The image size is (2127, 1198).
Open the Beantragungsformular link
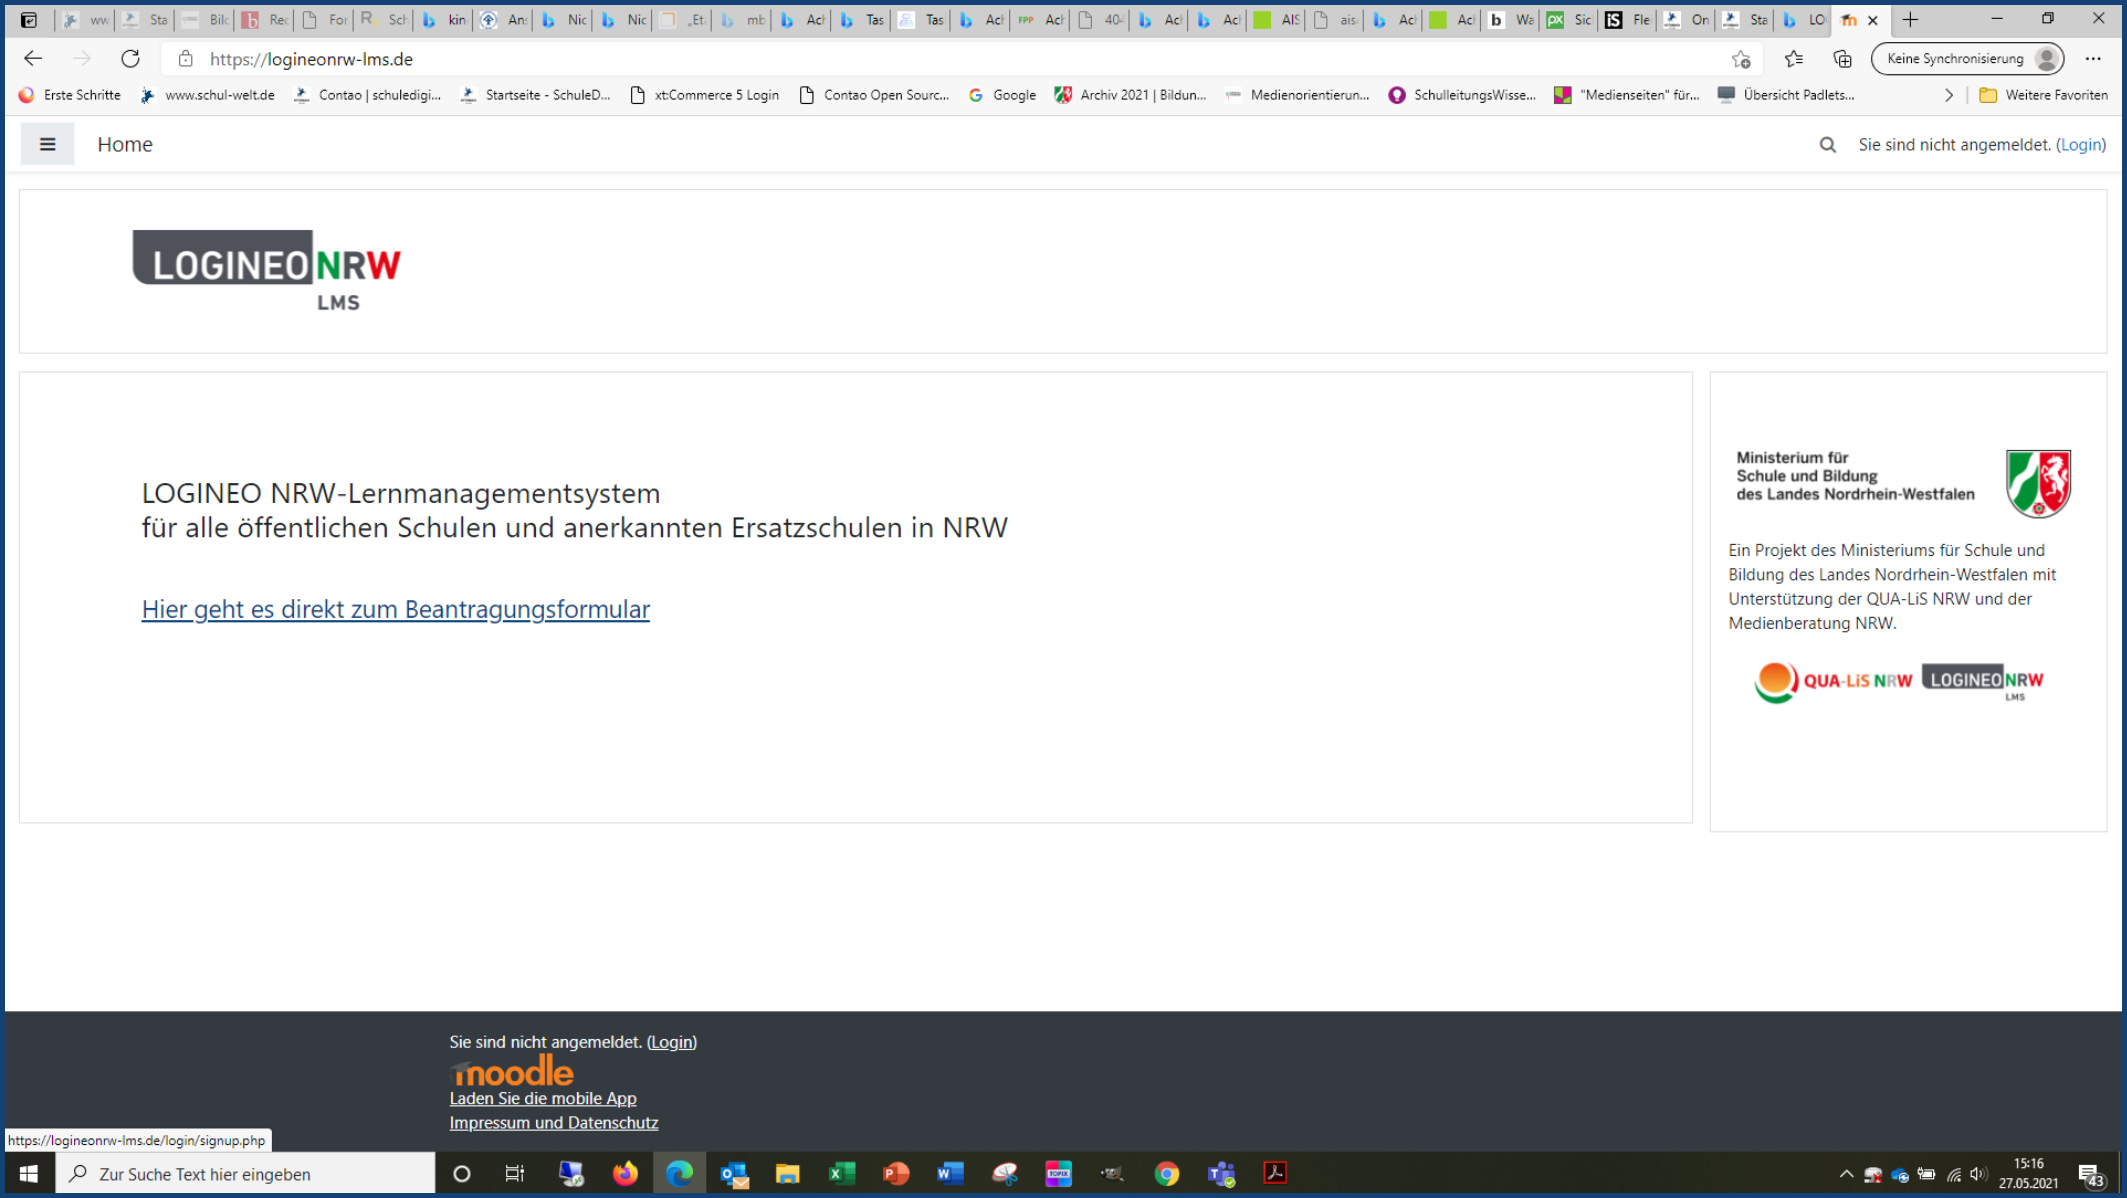[x=395, y=609]
